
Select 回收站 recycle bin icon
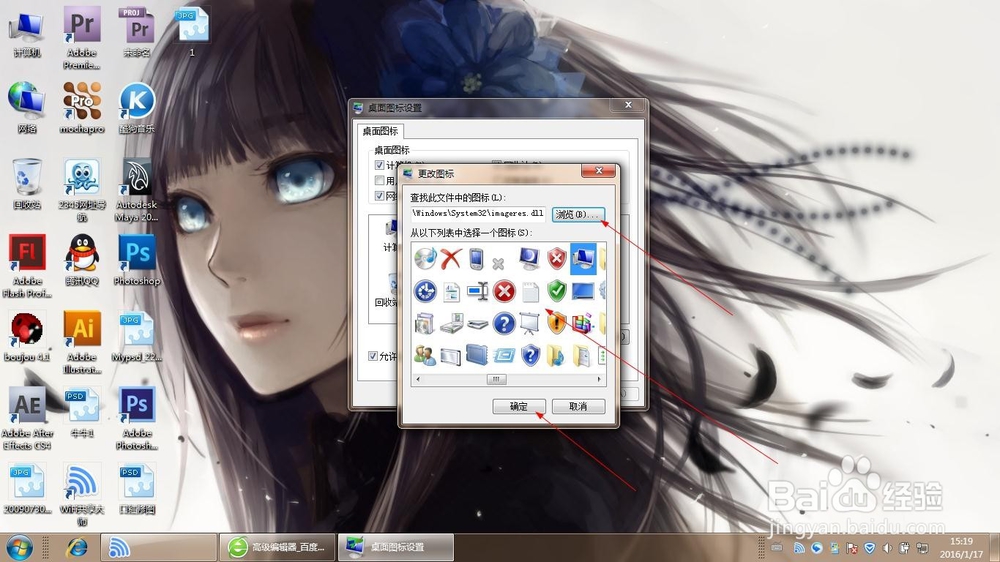pos(27,184)
